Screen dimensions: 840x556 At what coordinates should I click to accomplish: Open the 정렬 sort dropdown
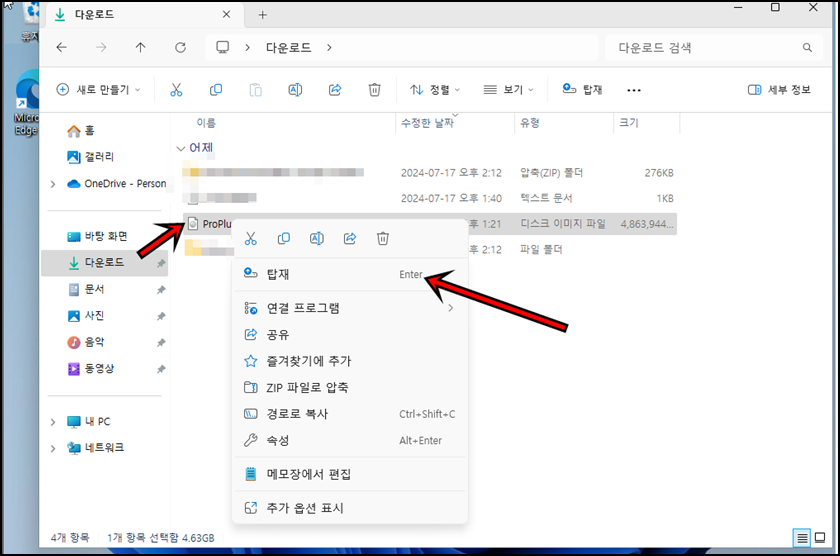tap(435, 89)
